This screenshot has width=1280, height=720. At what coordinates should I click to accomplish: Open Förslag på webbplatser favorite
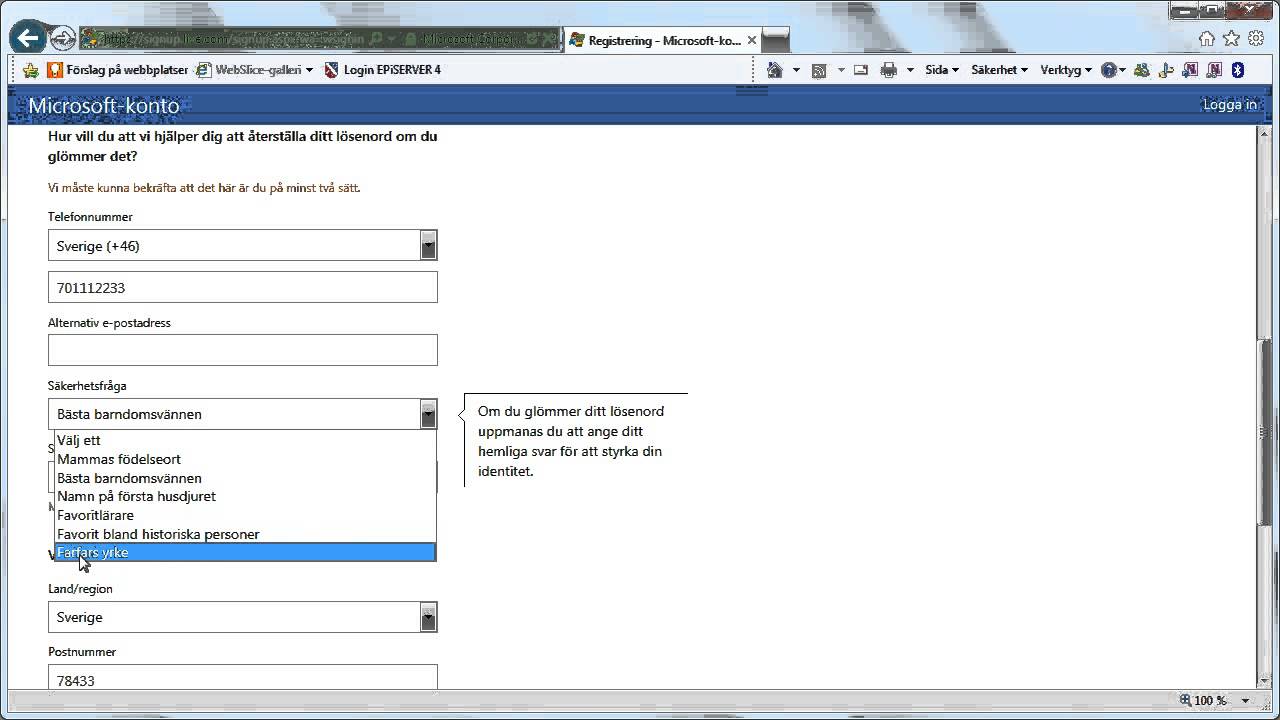pos(118,70)
